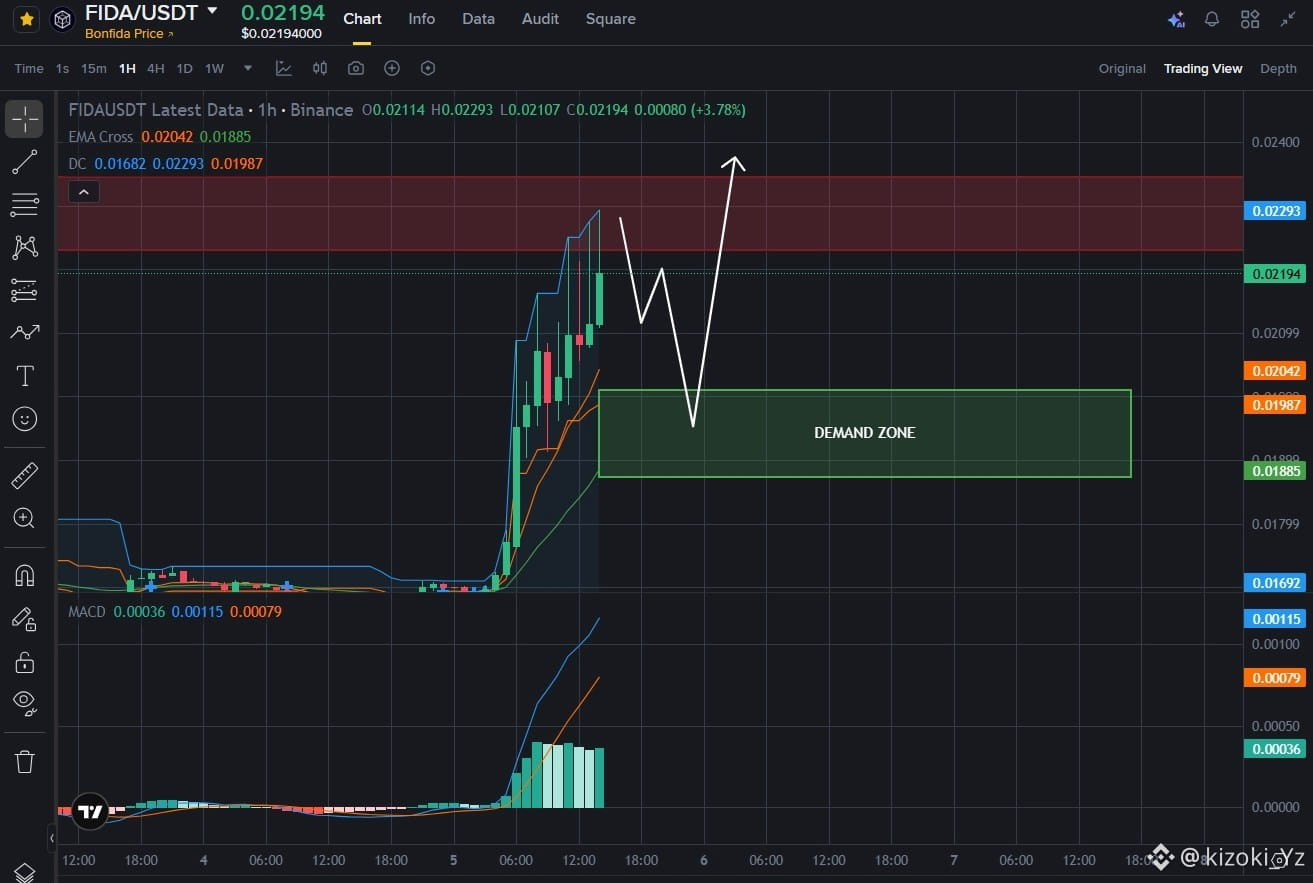1313x883 pixels.
Task: Click the current price label 0.02194 on axis
Action: coord(1277,274)
